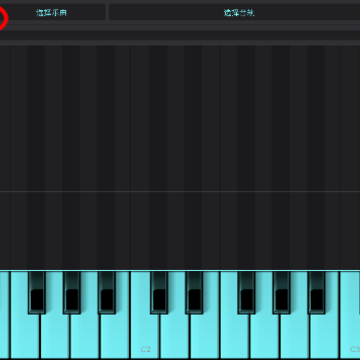Play the A#2 black key
Image resolution: width=360 pixels, height=360 pixels.
[x=316, y=293]
